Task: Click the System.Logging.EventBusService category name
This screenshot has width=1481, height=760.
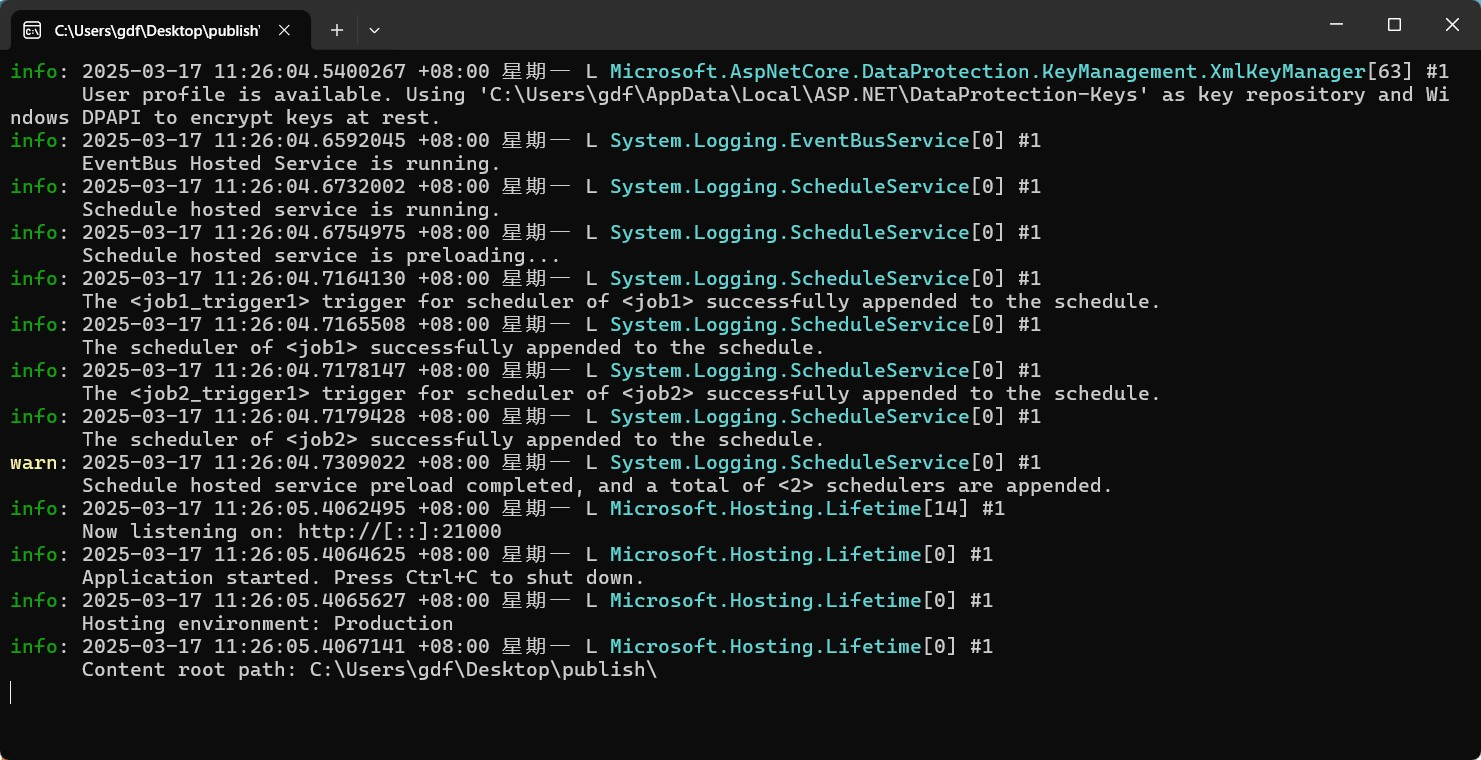Action: click(789, 140)
